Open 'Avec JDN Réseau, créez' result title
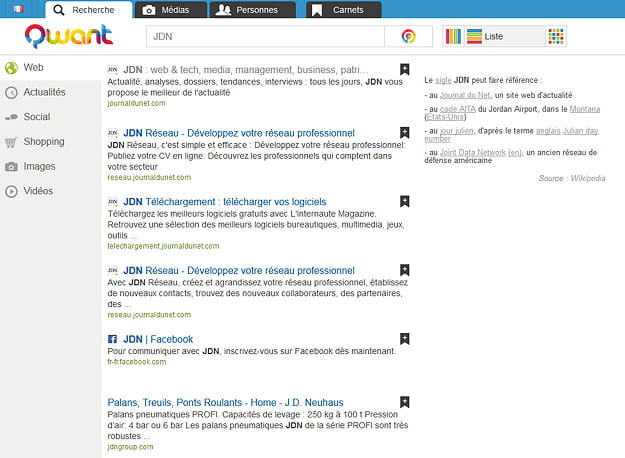625x458 pixels. (239, 271)
